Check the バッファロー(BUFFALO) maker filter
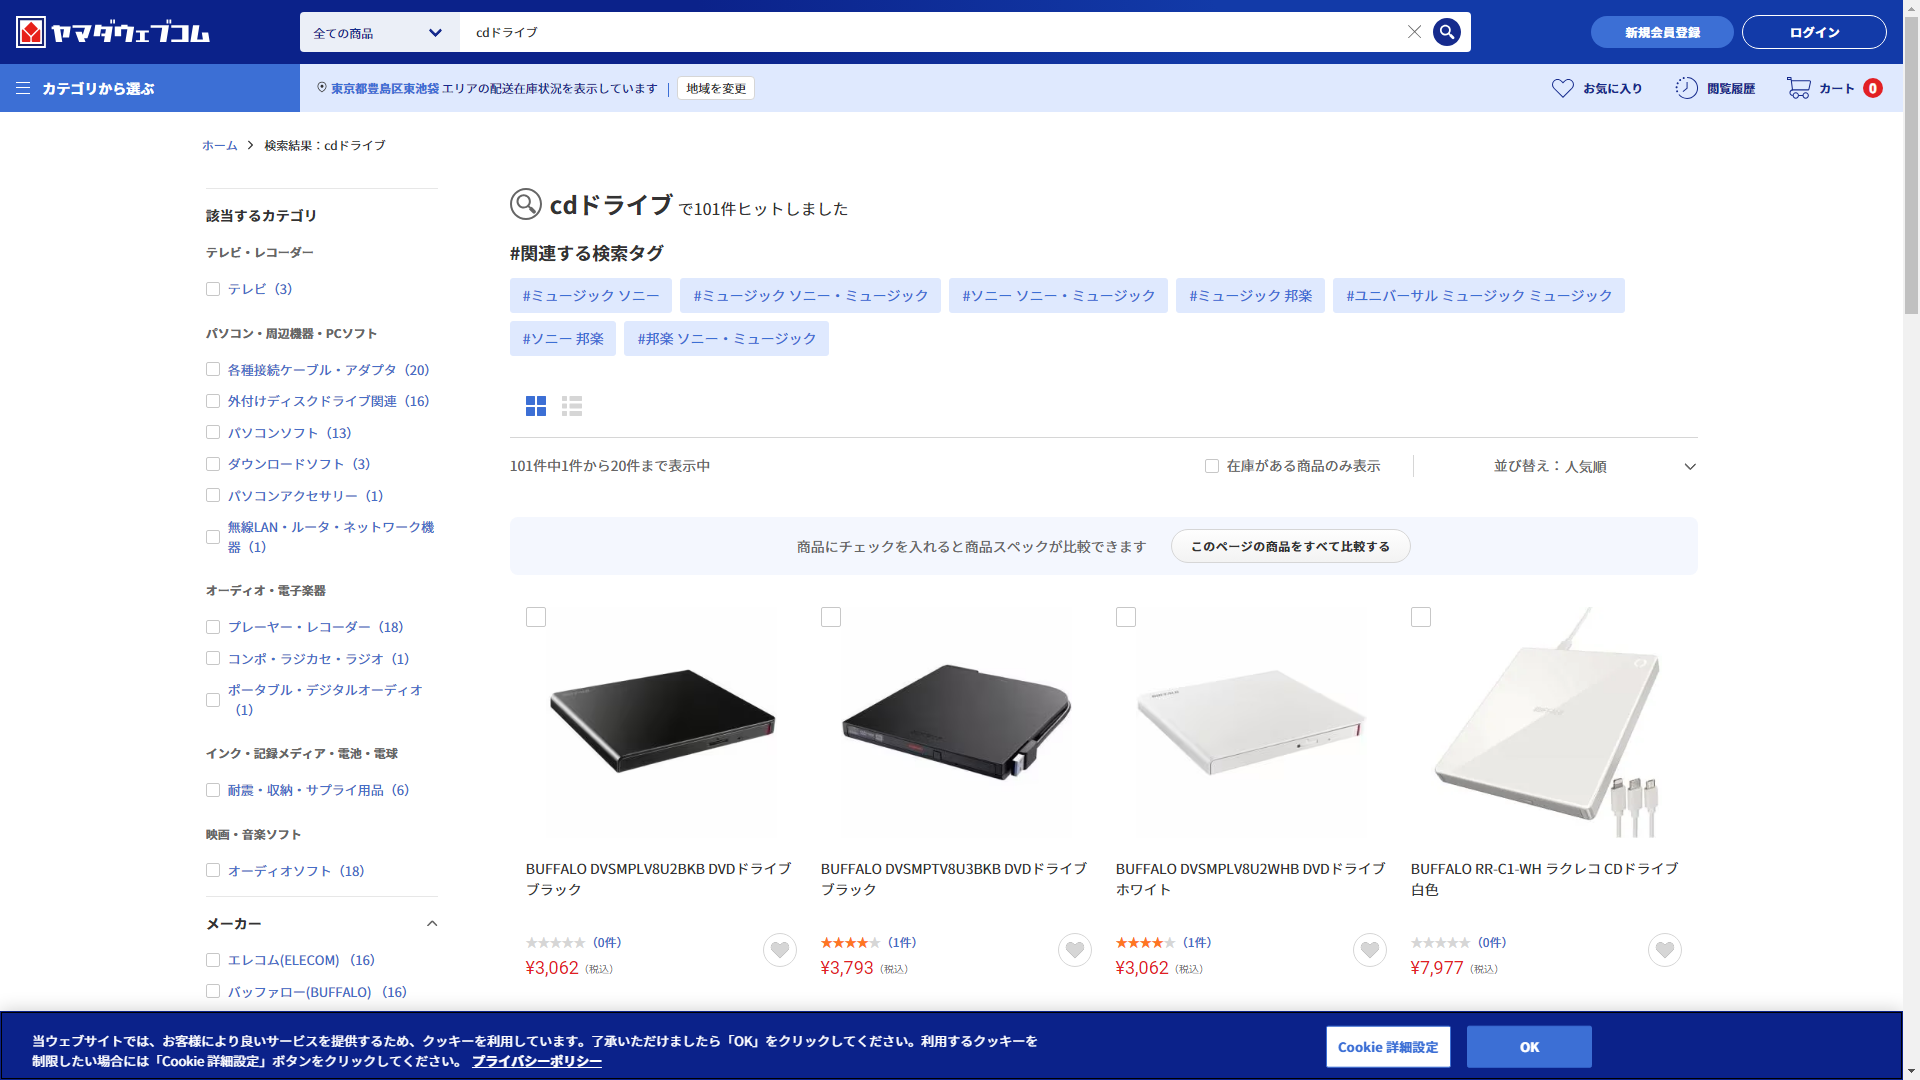The width and height of the screenshot is (1920, 1080). 213,992
